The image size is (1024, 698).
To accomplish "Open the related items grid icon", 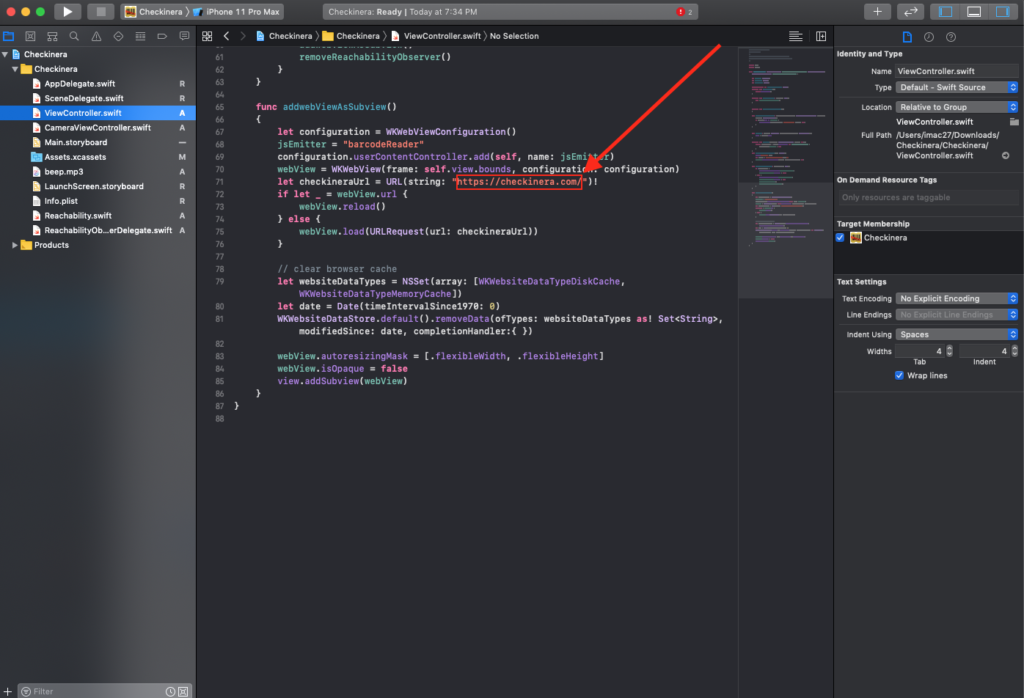I will click(x=207, y=37).
